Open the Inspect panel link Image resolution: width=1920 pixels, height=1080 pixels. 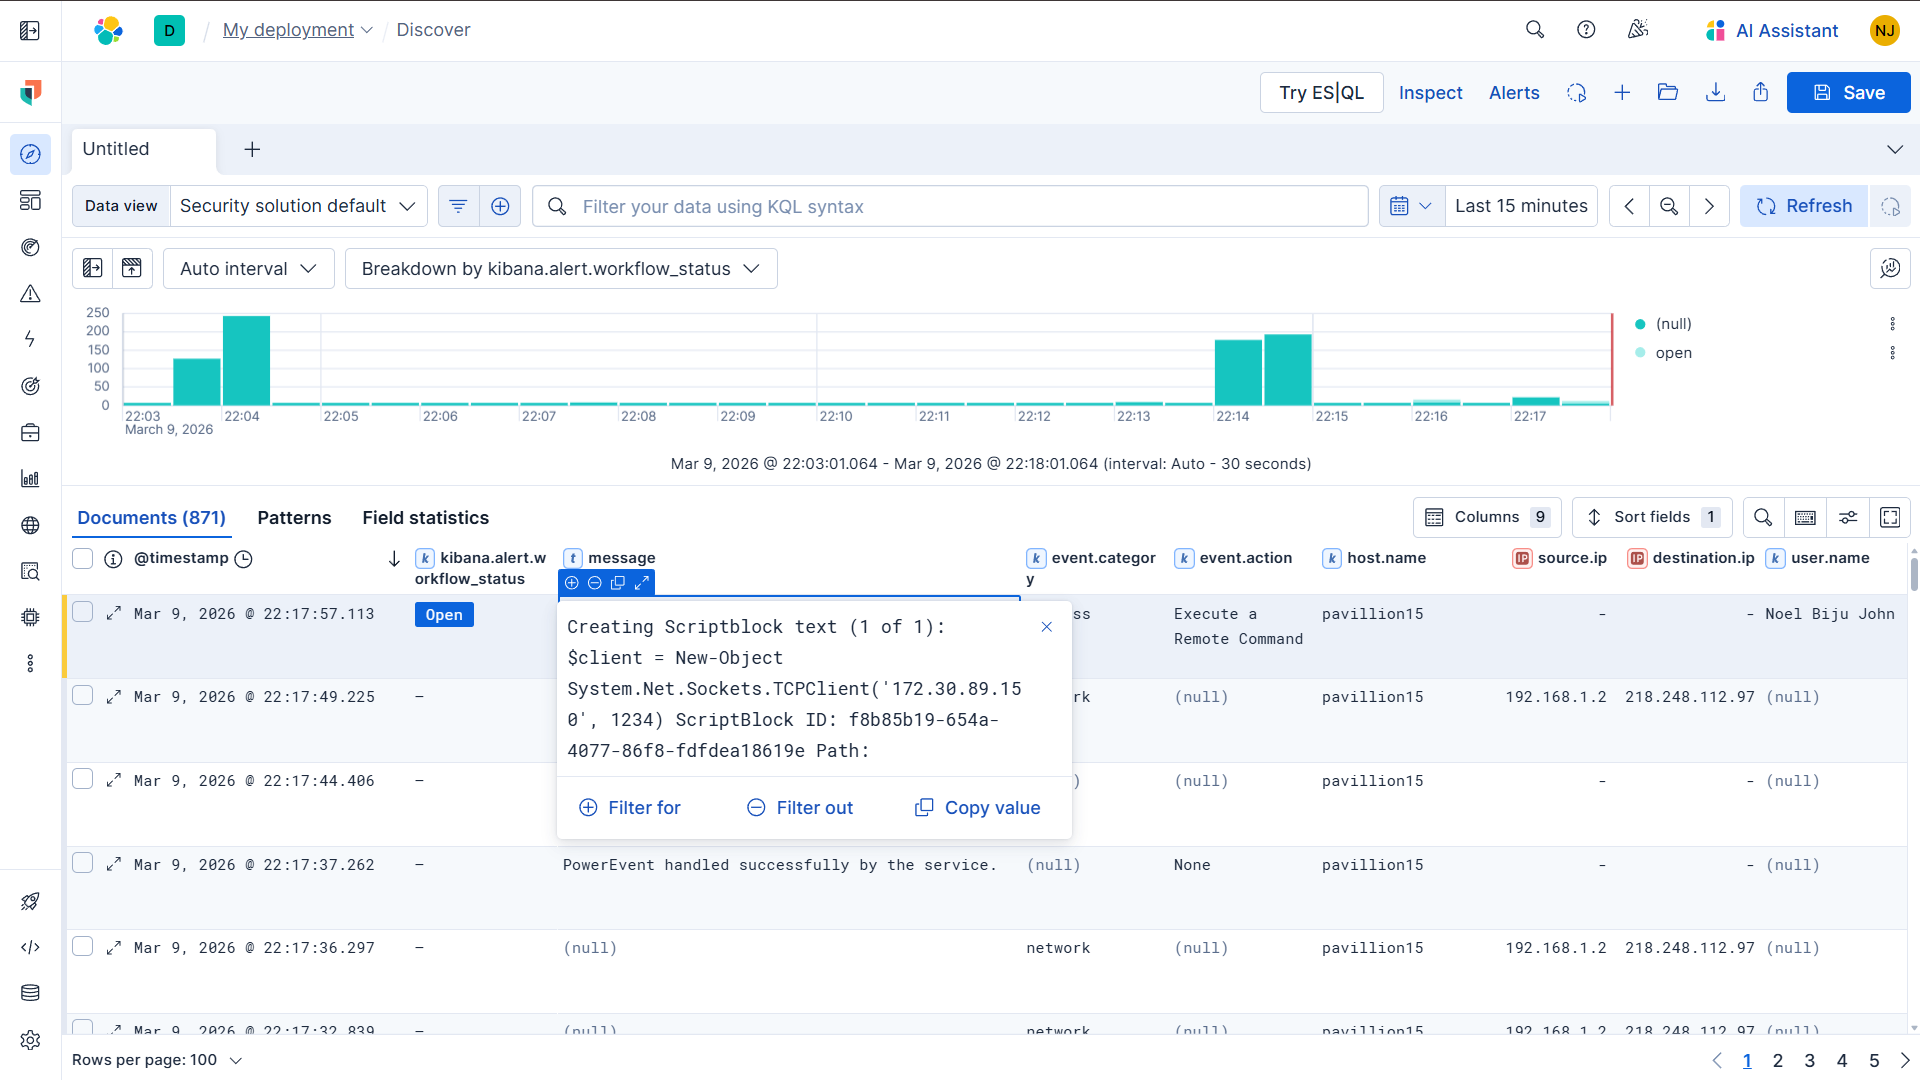[x=1430, y=93]
